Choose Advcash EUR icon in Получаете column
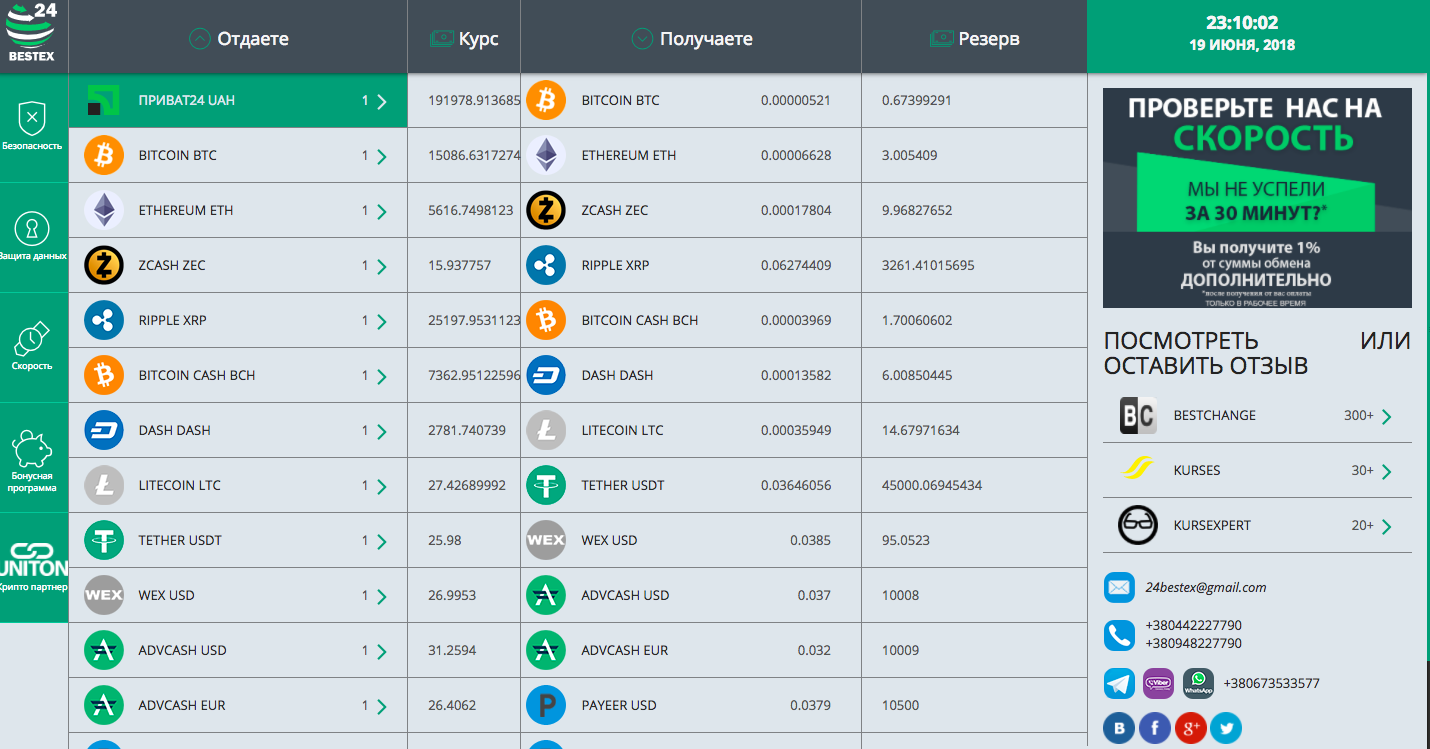 tap(546, 650)
